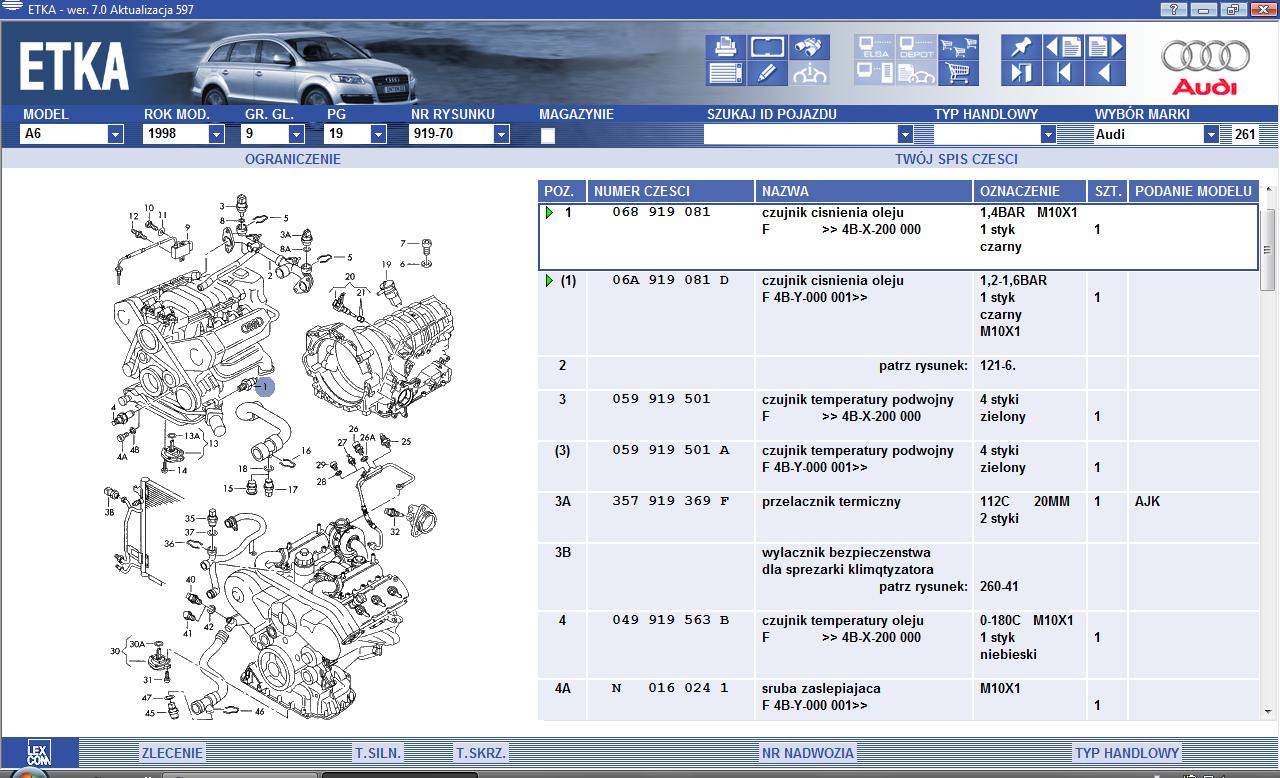This screenshot has height=778, width=1280.
Task: Click the computer-to-server icon below ELSA
Action: tap(874, 73)
